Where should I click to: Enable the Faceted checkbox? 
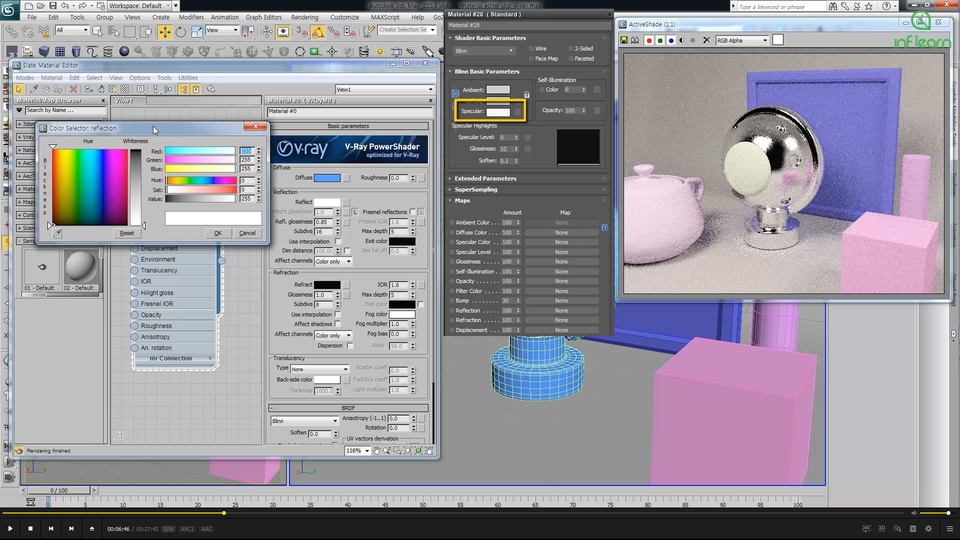[x=571, y=59]
